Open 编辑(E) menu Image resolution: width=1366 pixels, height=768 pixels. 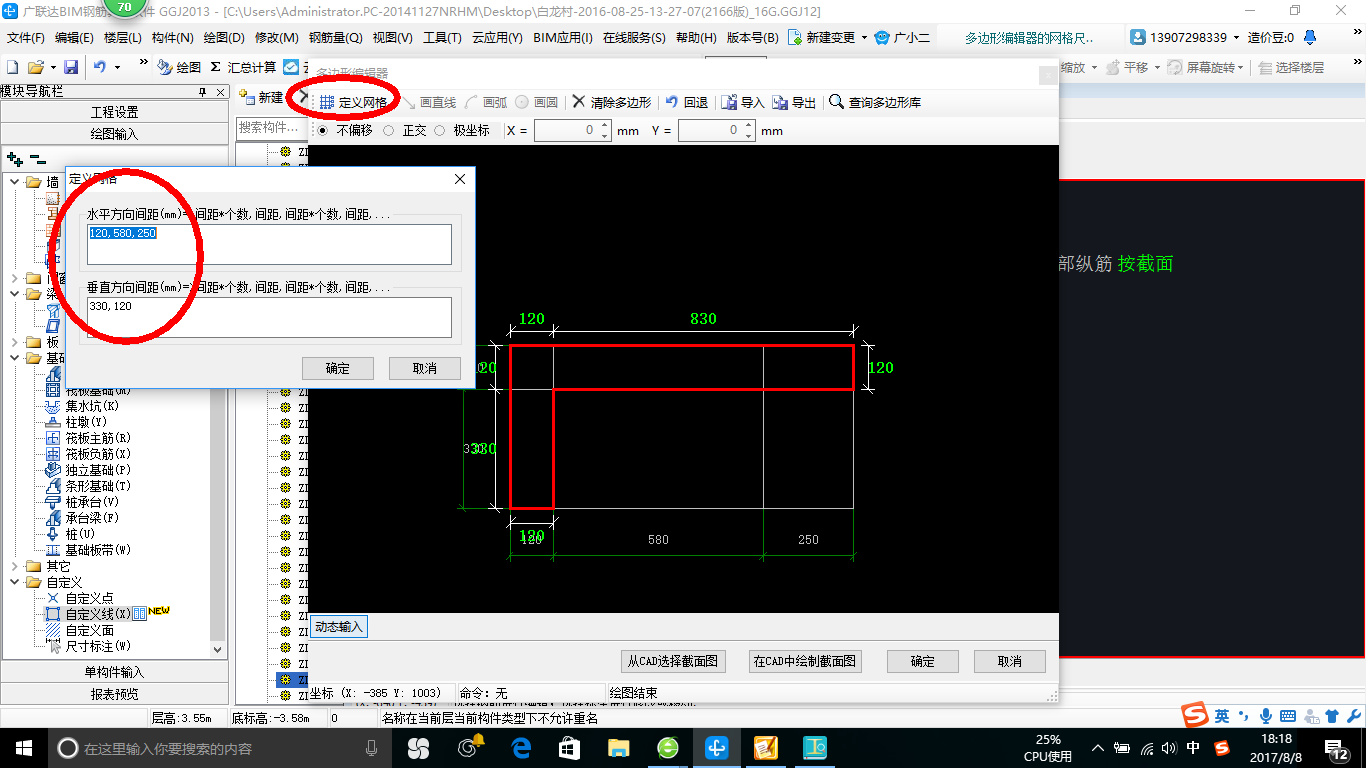(74, 37)
